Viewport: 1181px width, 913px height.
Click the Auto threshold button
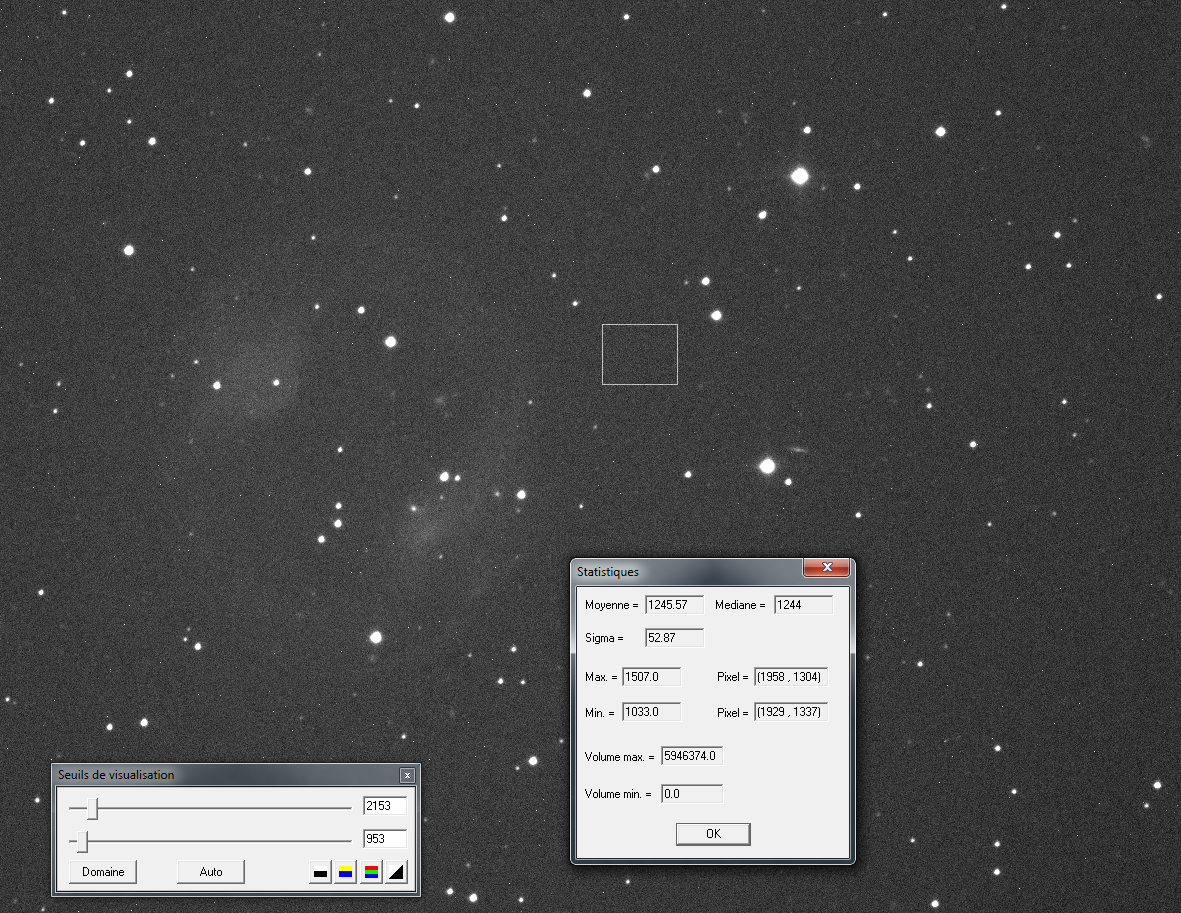tap(211, 872)
